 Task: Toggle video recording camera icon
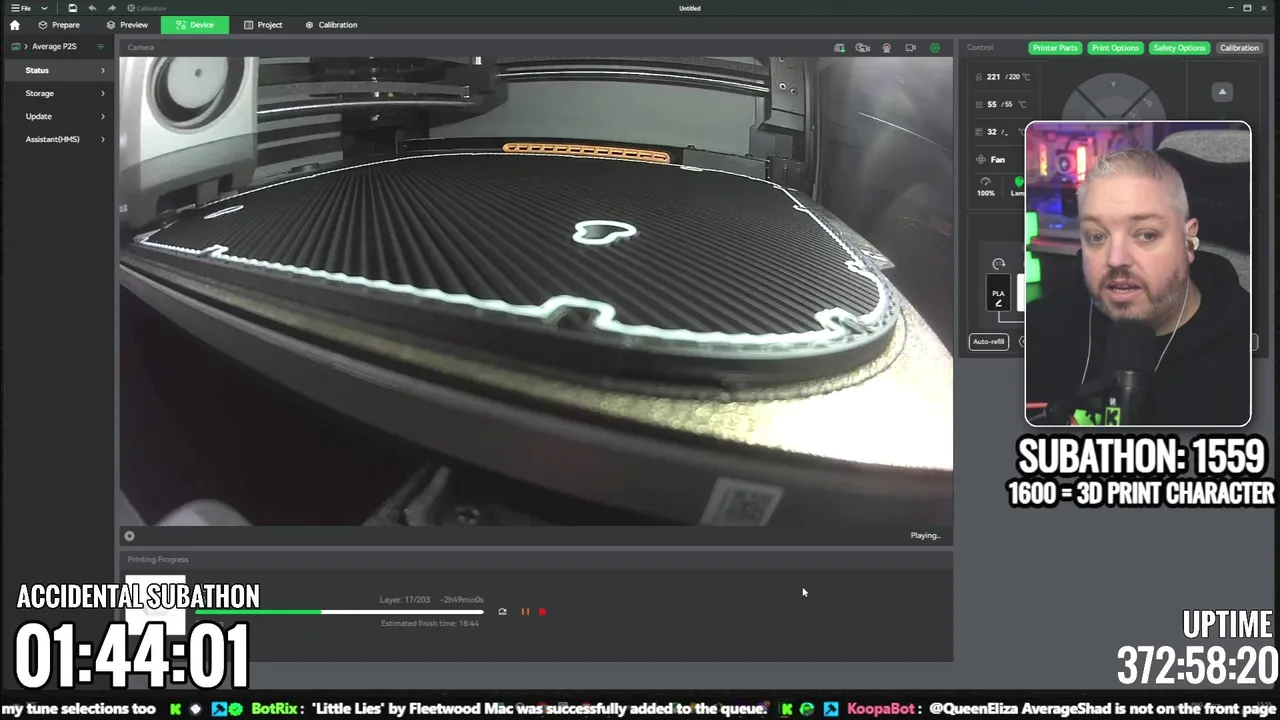(x=910, y=48)
